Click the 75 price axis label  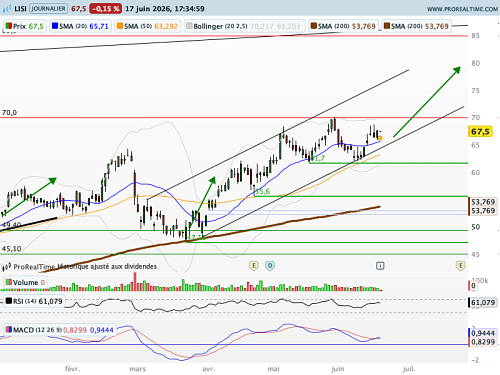click(x=476, y=91)
